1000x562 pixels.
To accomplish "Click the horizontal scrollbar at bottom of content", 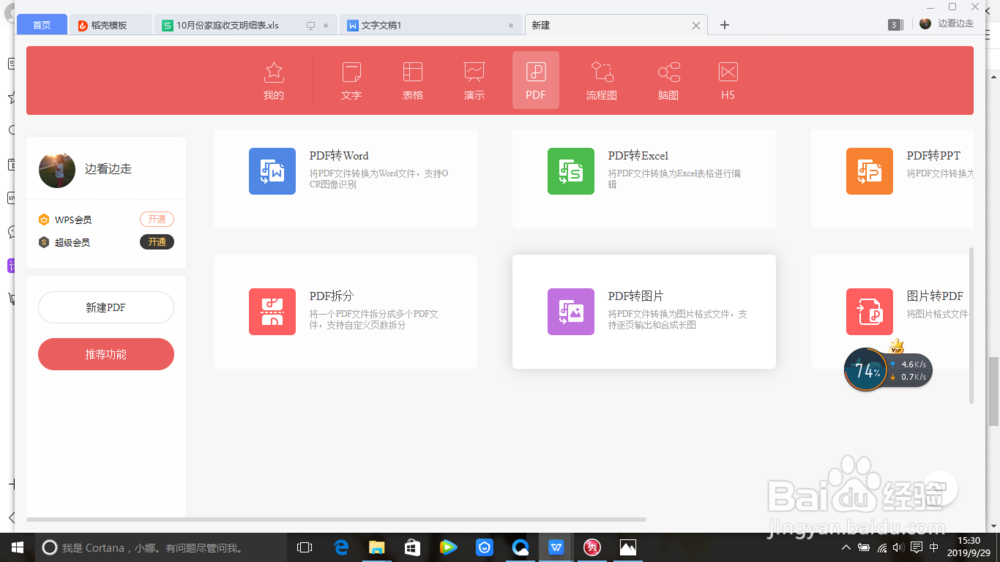I will tap(336, 519).
